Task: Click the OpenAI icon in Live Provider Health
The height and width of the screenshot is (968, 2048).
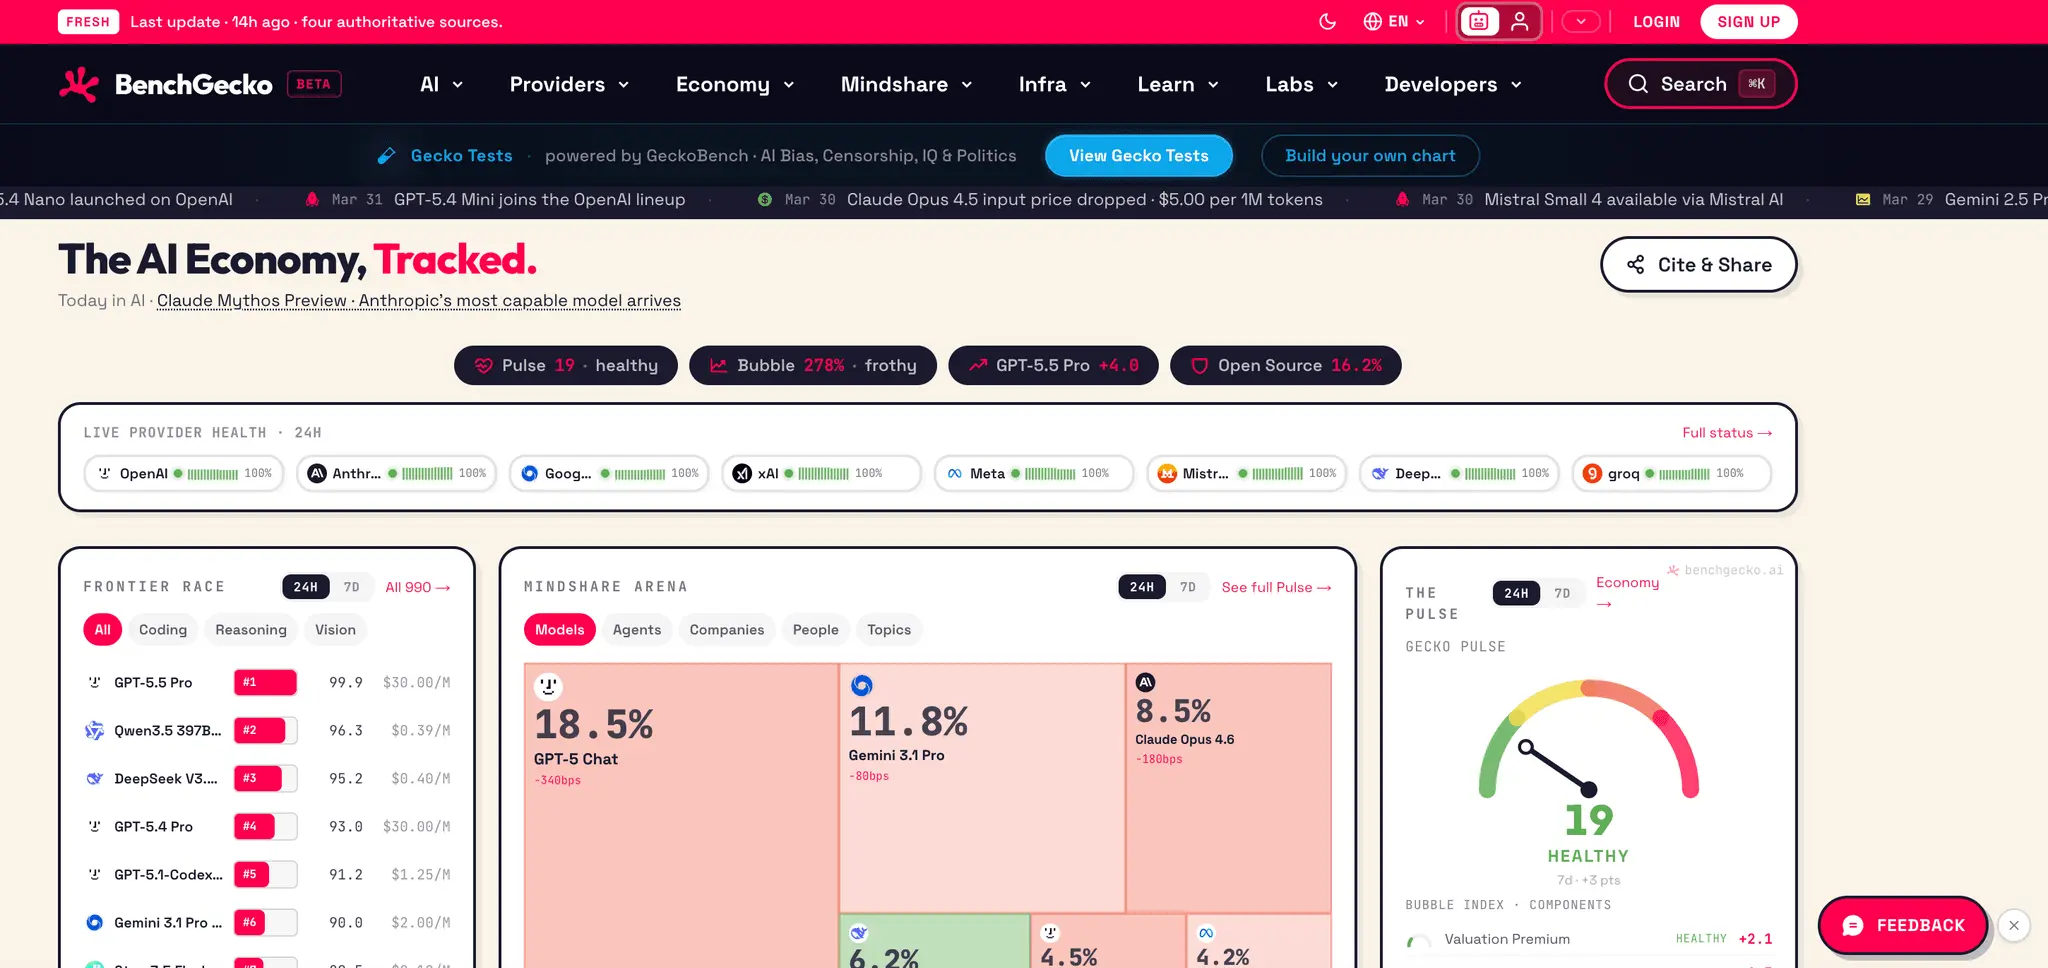Action: [x=104, y=474]
